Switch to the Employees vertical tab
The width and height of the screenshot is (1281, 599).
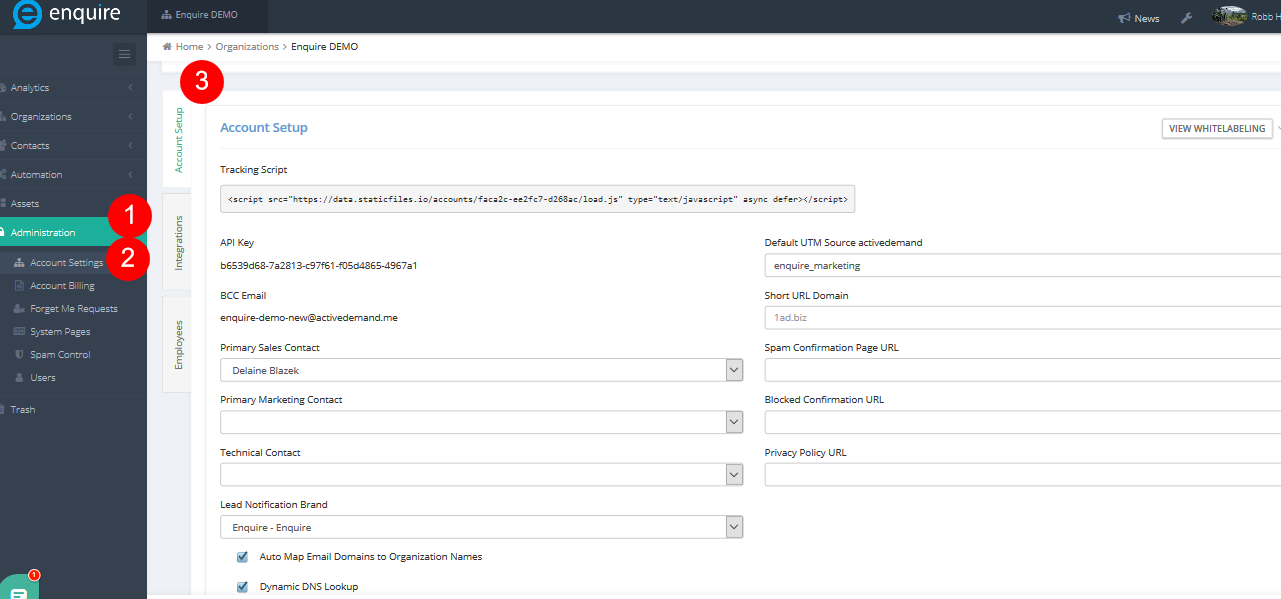click(x=178, y=345)
